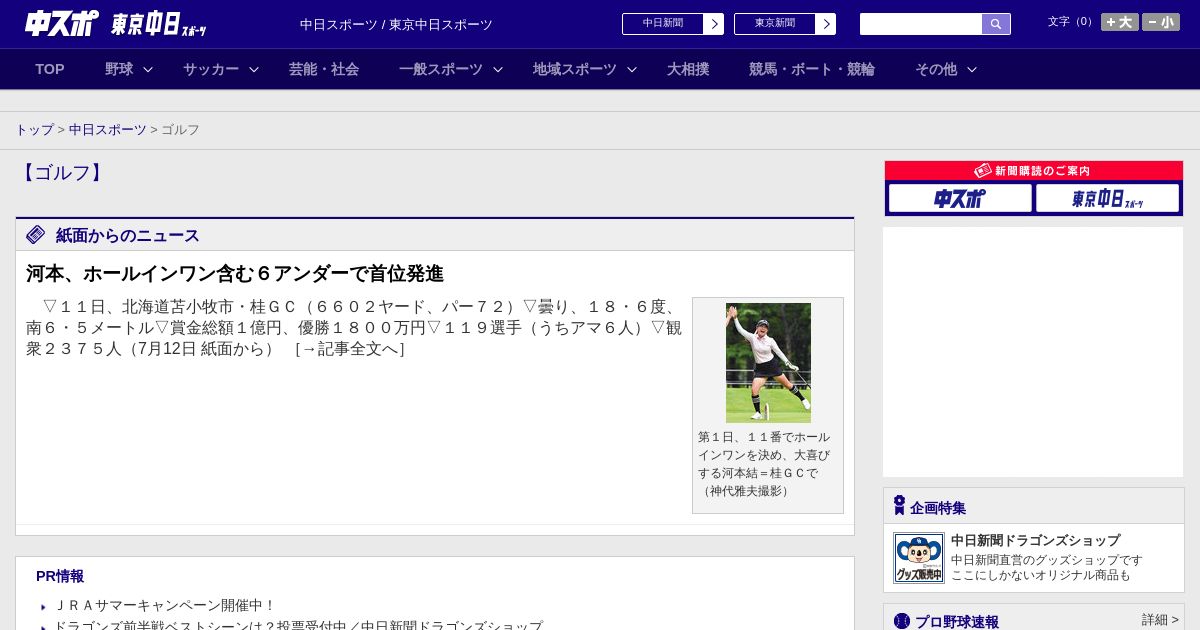Click 詳細 > link beside プロ野球速報
The height and width of the screenshot is (630, 1200).
click(1160, 620)
